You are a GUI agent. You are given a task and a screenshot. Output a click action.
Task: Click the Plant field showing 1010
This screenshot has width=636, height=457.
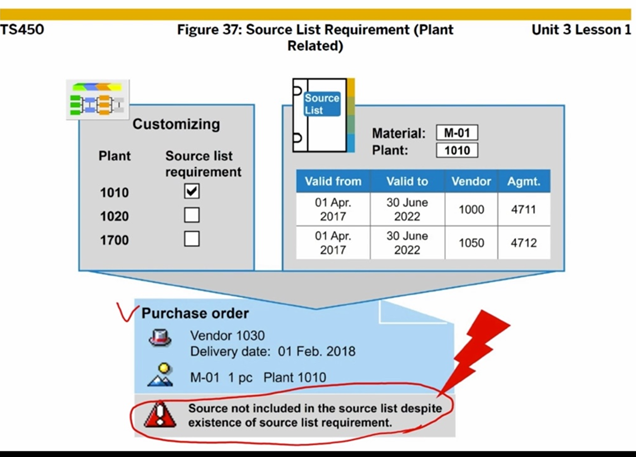457,150
